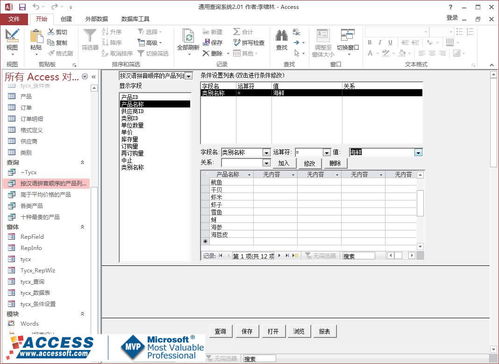Click the Paste icon in the ribbon
The image size is (499, 364).
(36, 36)
